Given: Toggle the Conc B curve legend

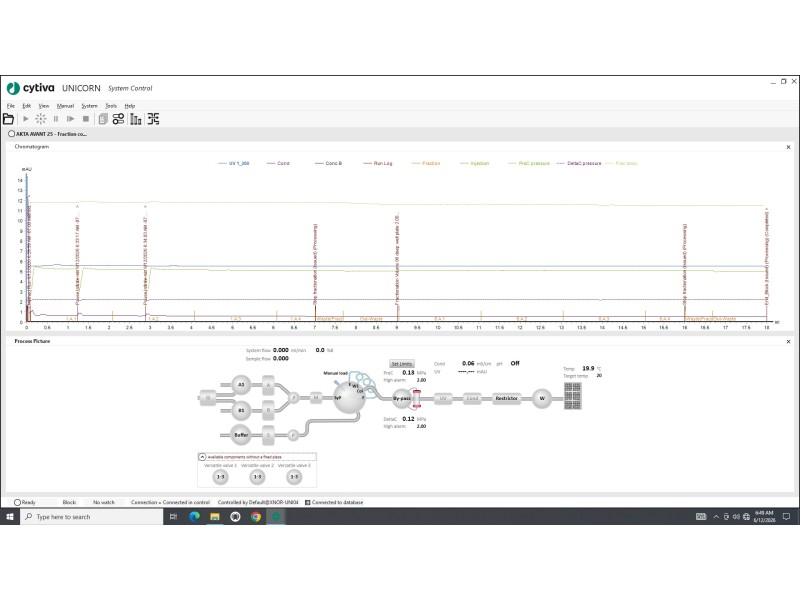Looking at the screenshot, I should pos(328,163).
